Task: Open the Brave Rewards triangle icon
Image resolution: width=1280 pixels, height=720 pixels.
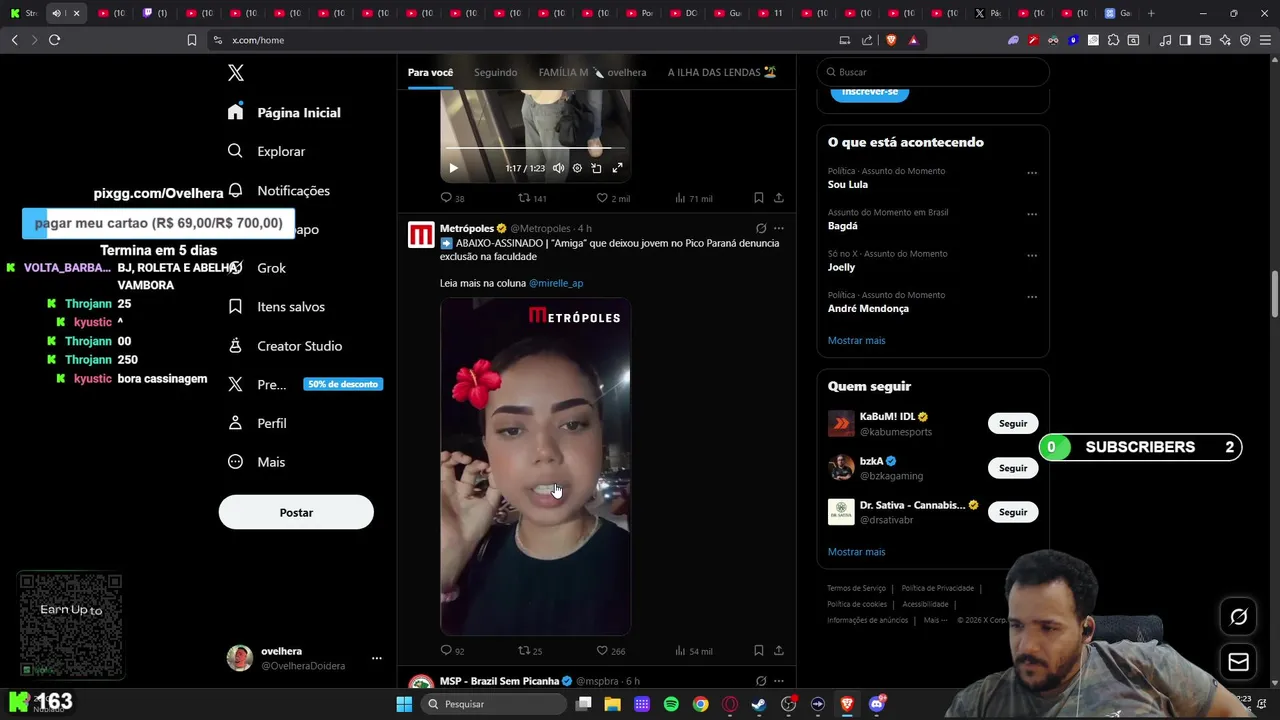Action: pos(913,40)
